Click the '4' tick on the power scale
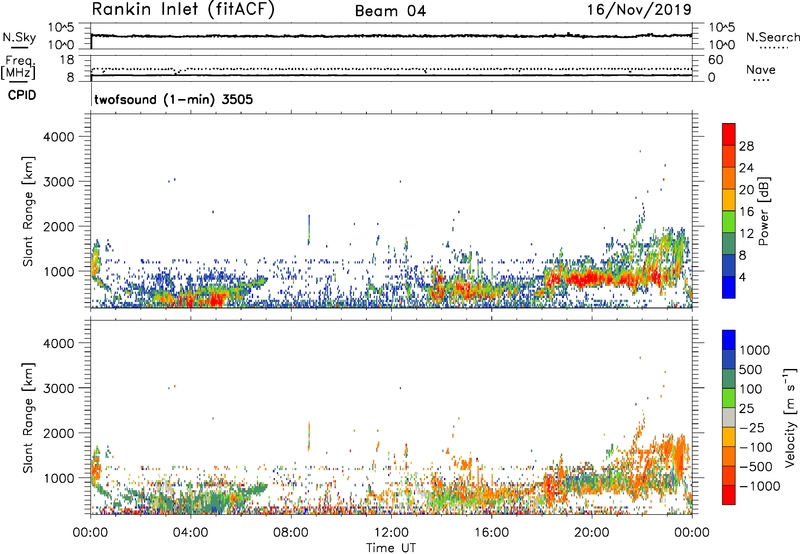 click(x=742, y=277)
